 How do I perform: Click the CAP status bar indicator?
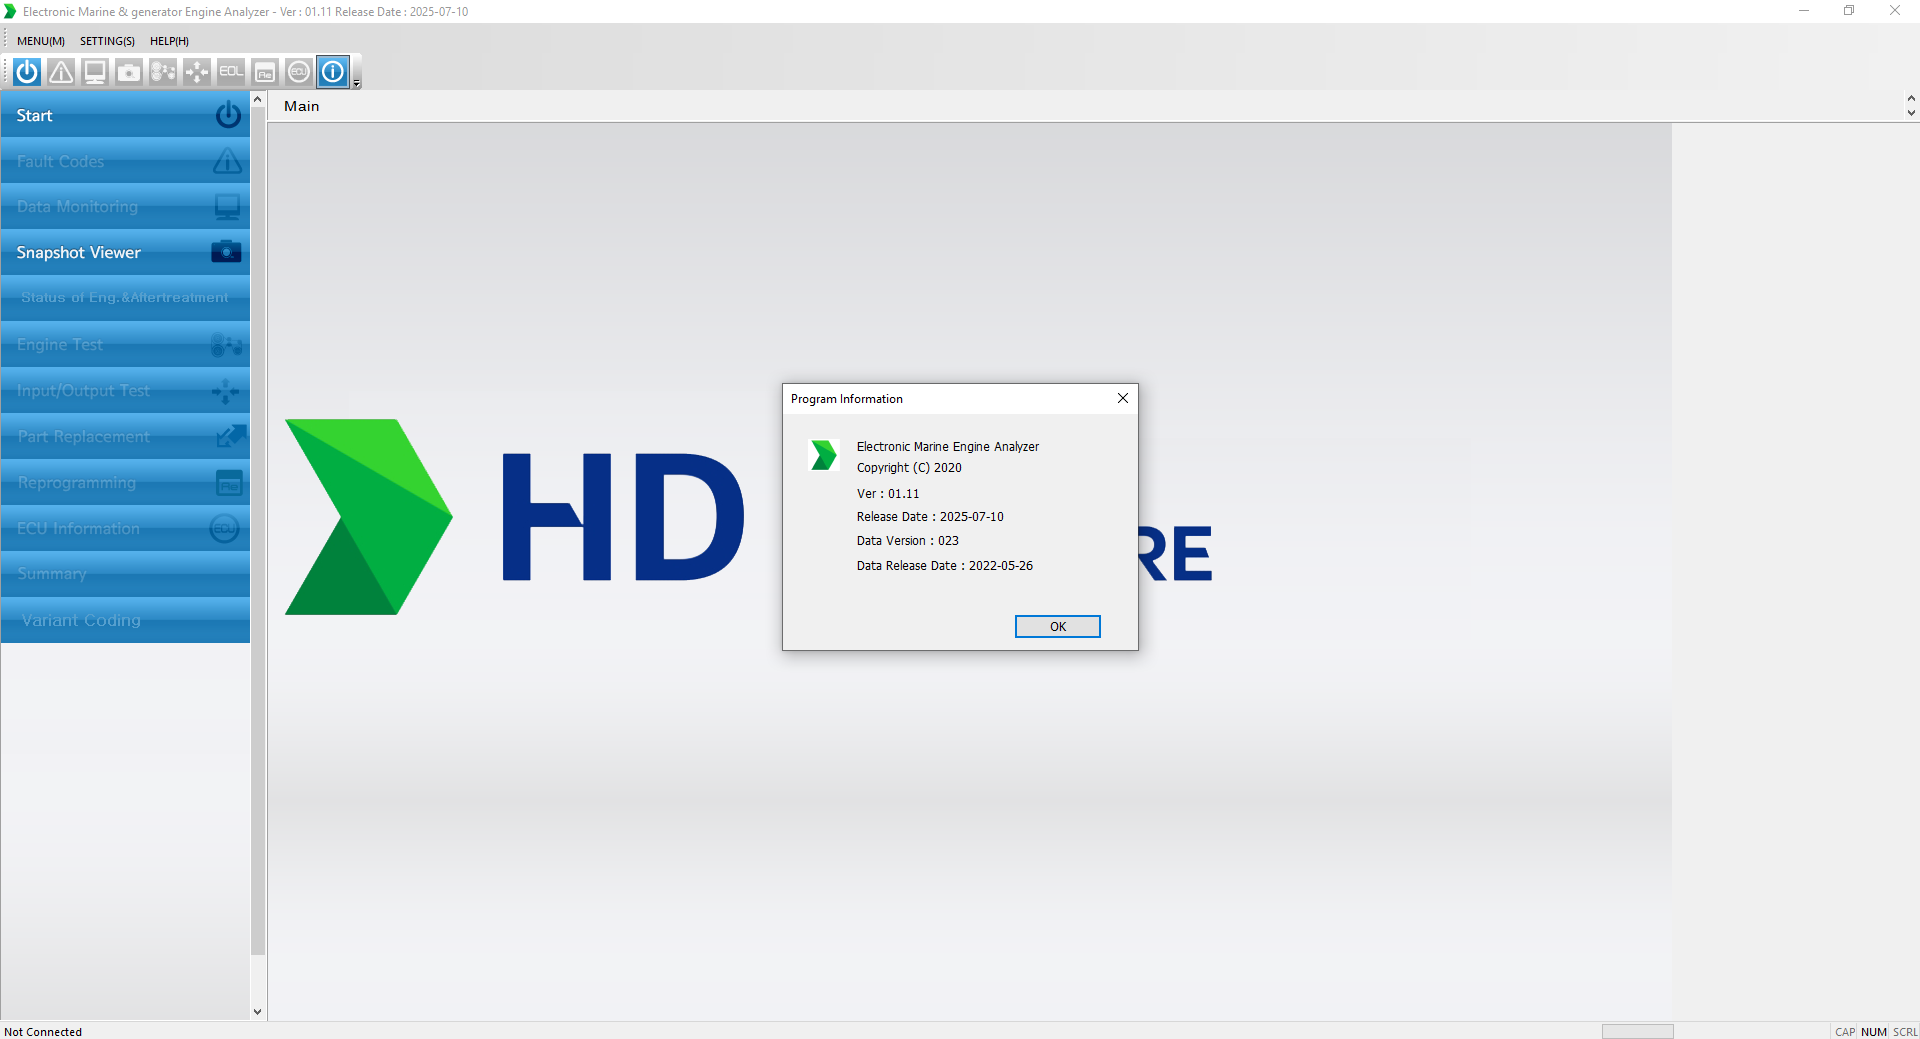(1845, 1032)
